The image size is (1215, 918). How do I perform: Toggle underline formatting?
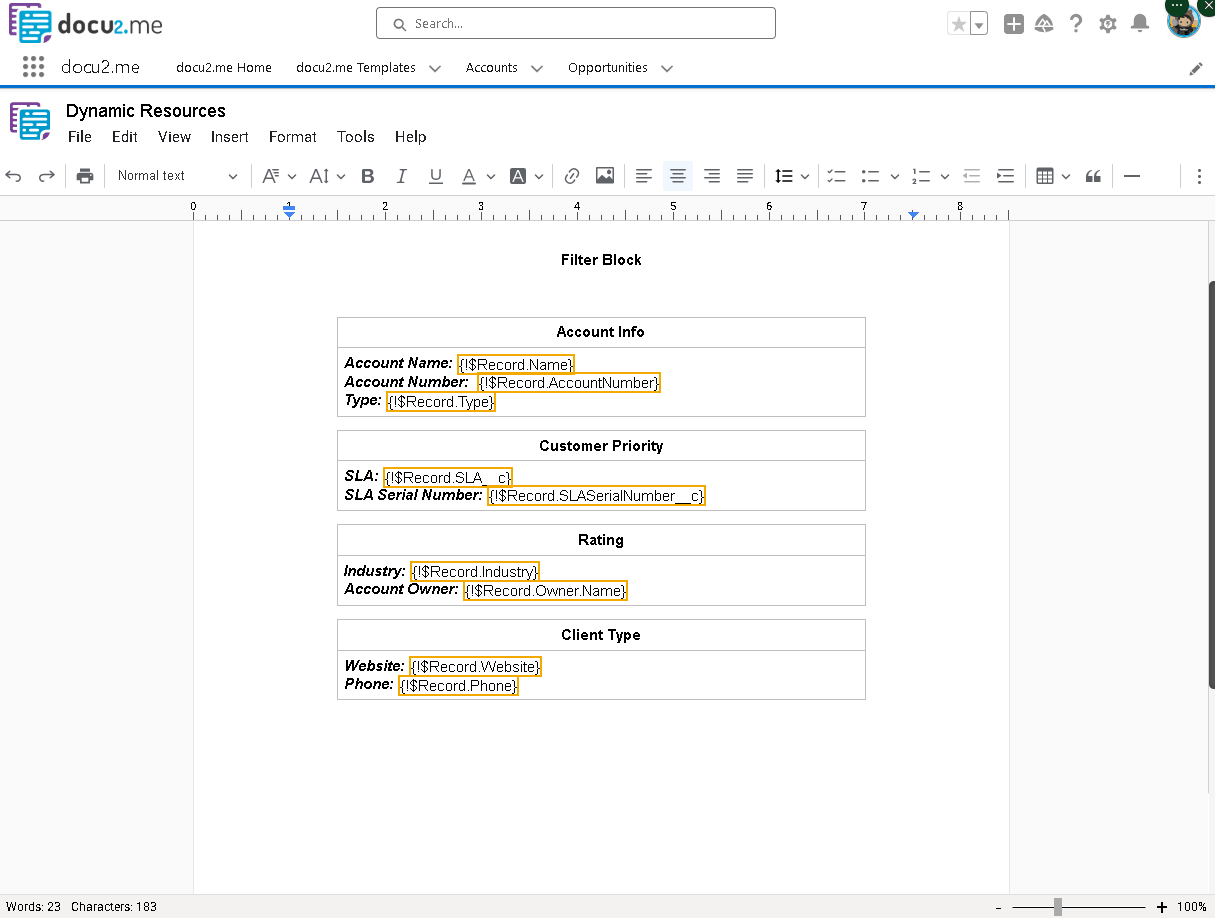tap(436, 176)
